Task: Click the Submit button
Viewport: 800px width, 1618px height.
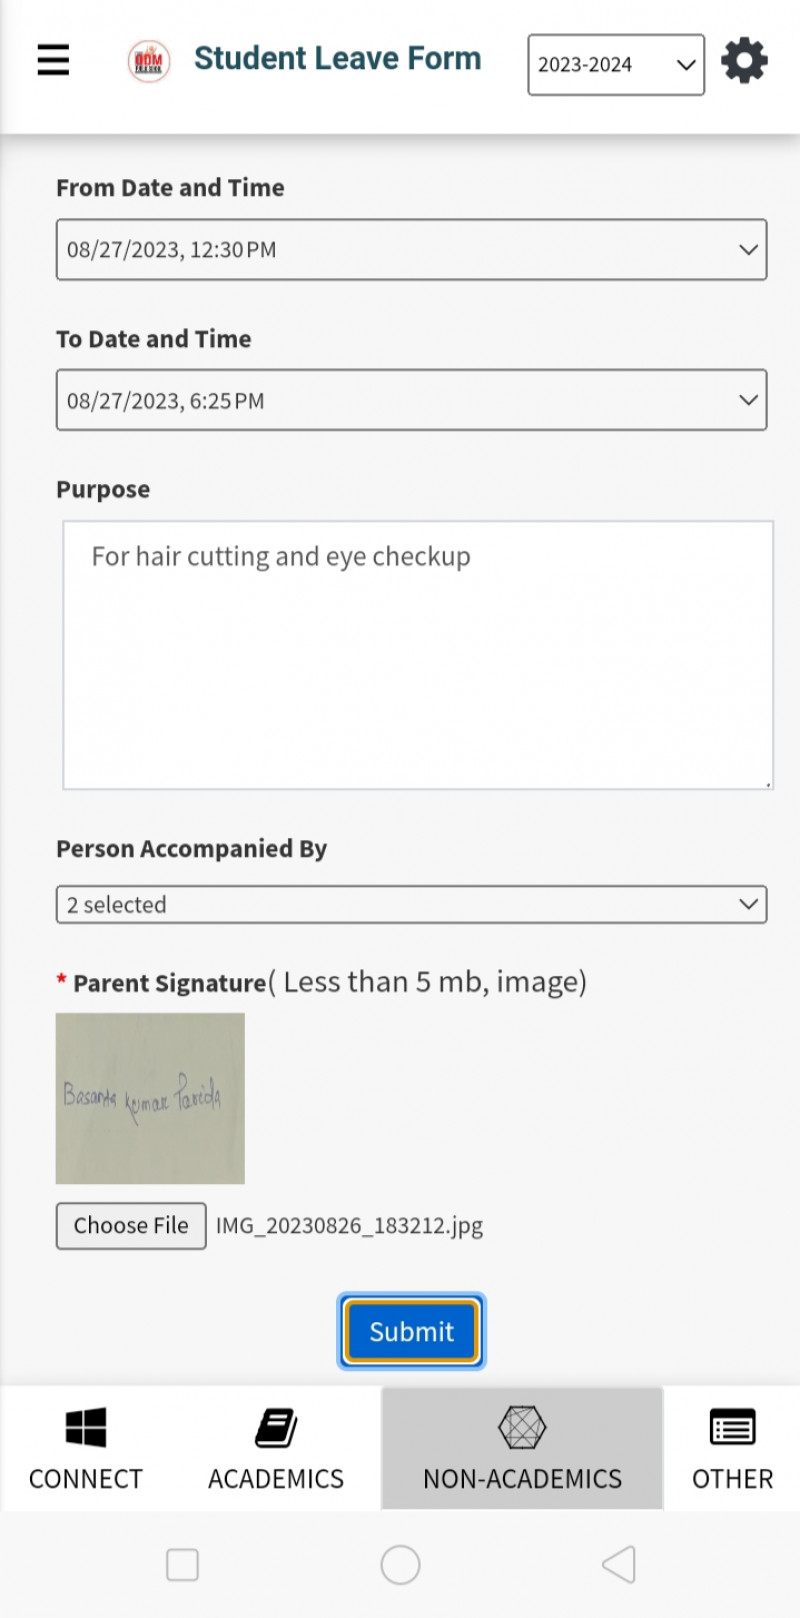Action: coord(411,1331)
